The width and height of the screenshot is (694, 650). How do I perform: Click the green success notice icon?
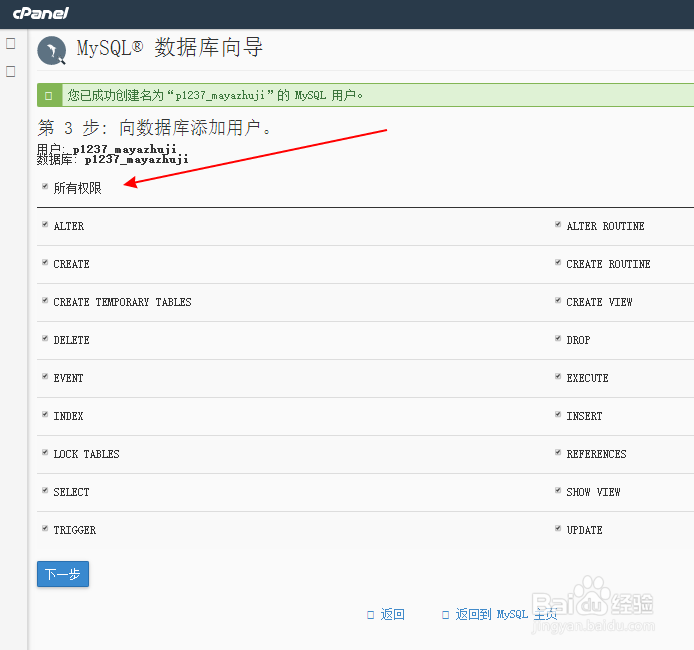click(x=49, y=96)
